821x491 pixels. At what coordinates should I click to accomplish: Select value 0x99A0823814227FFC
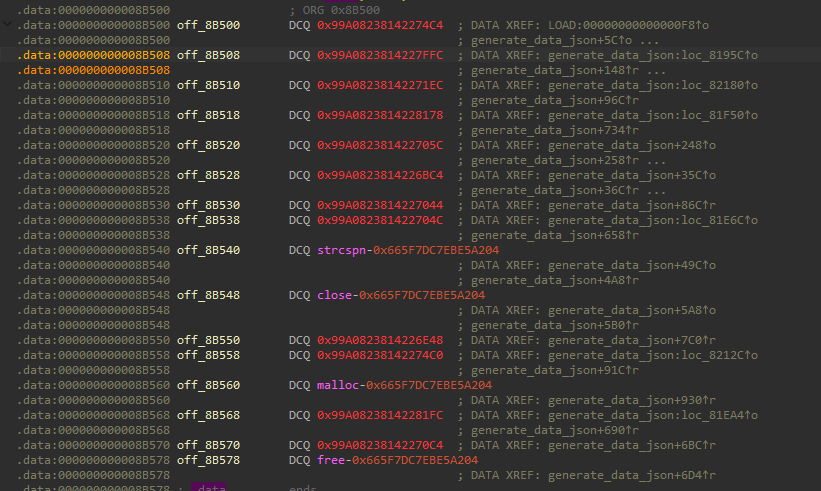pos(380,55)
